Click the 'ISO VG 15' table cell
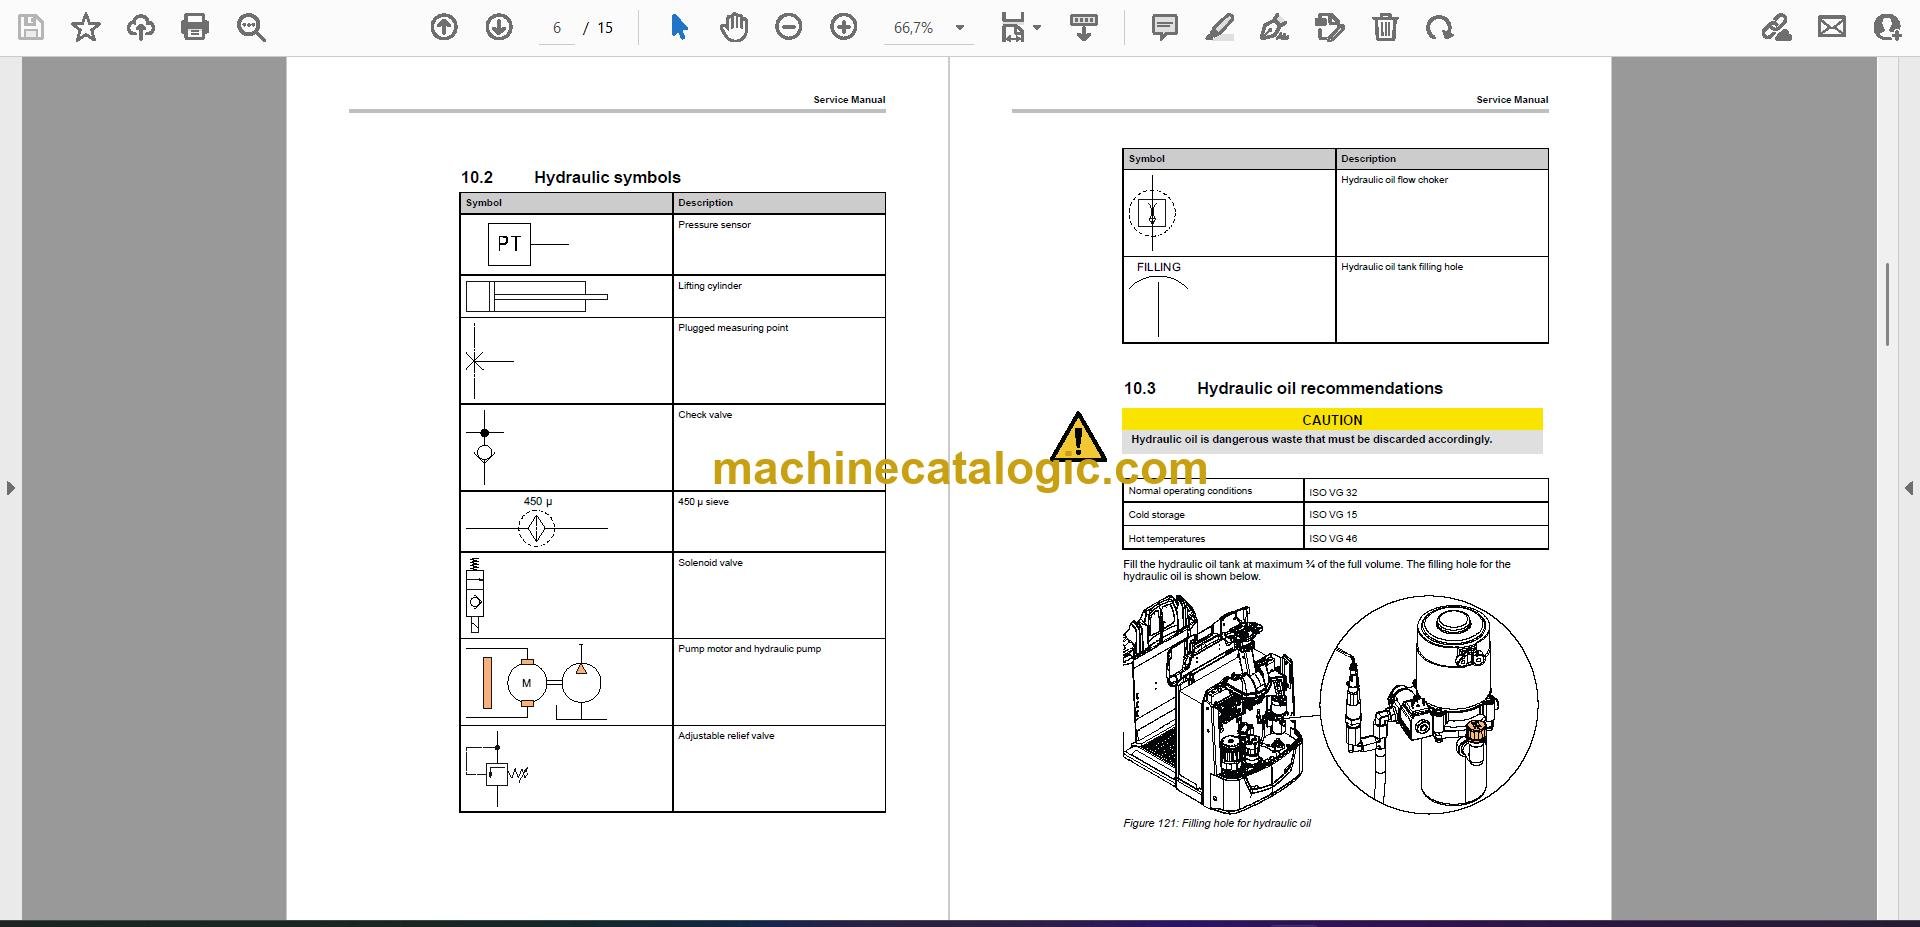The height and width of the screenshot is (927, 1920). (x=1426, y=514)
